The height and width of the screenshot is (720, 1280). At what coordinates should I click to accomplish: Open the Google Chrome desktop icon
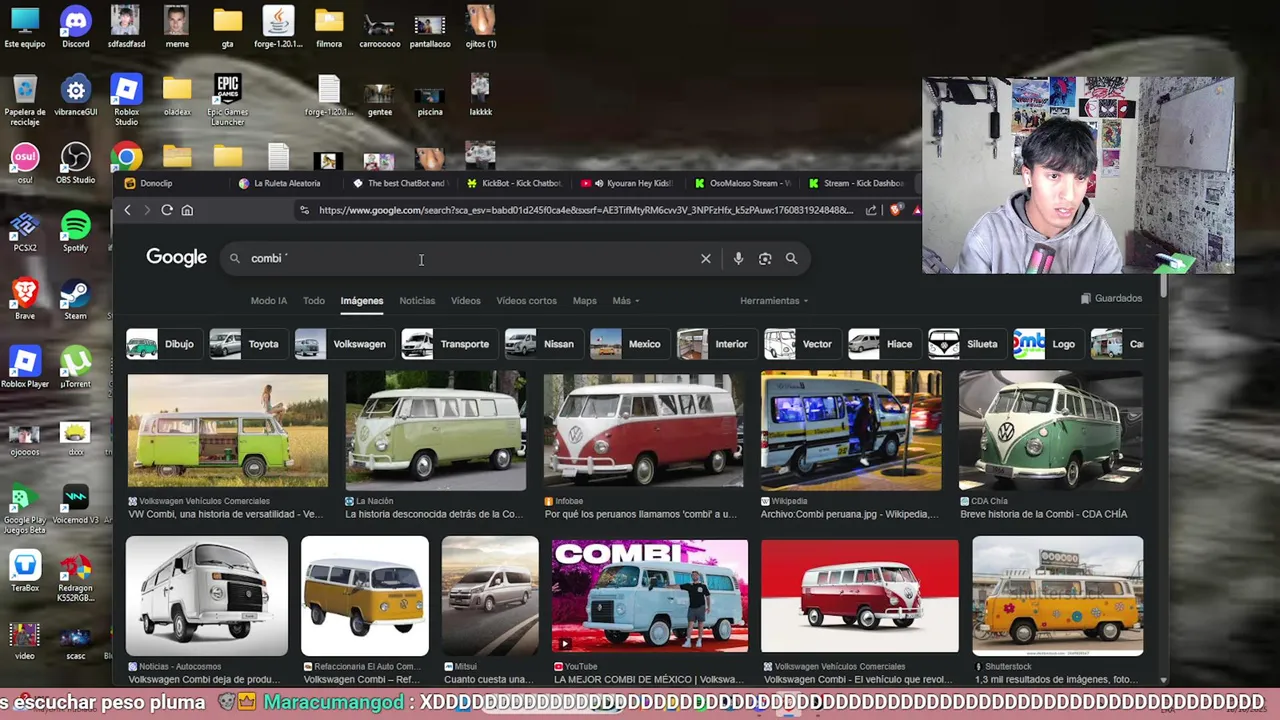click(126, 157)
